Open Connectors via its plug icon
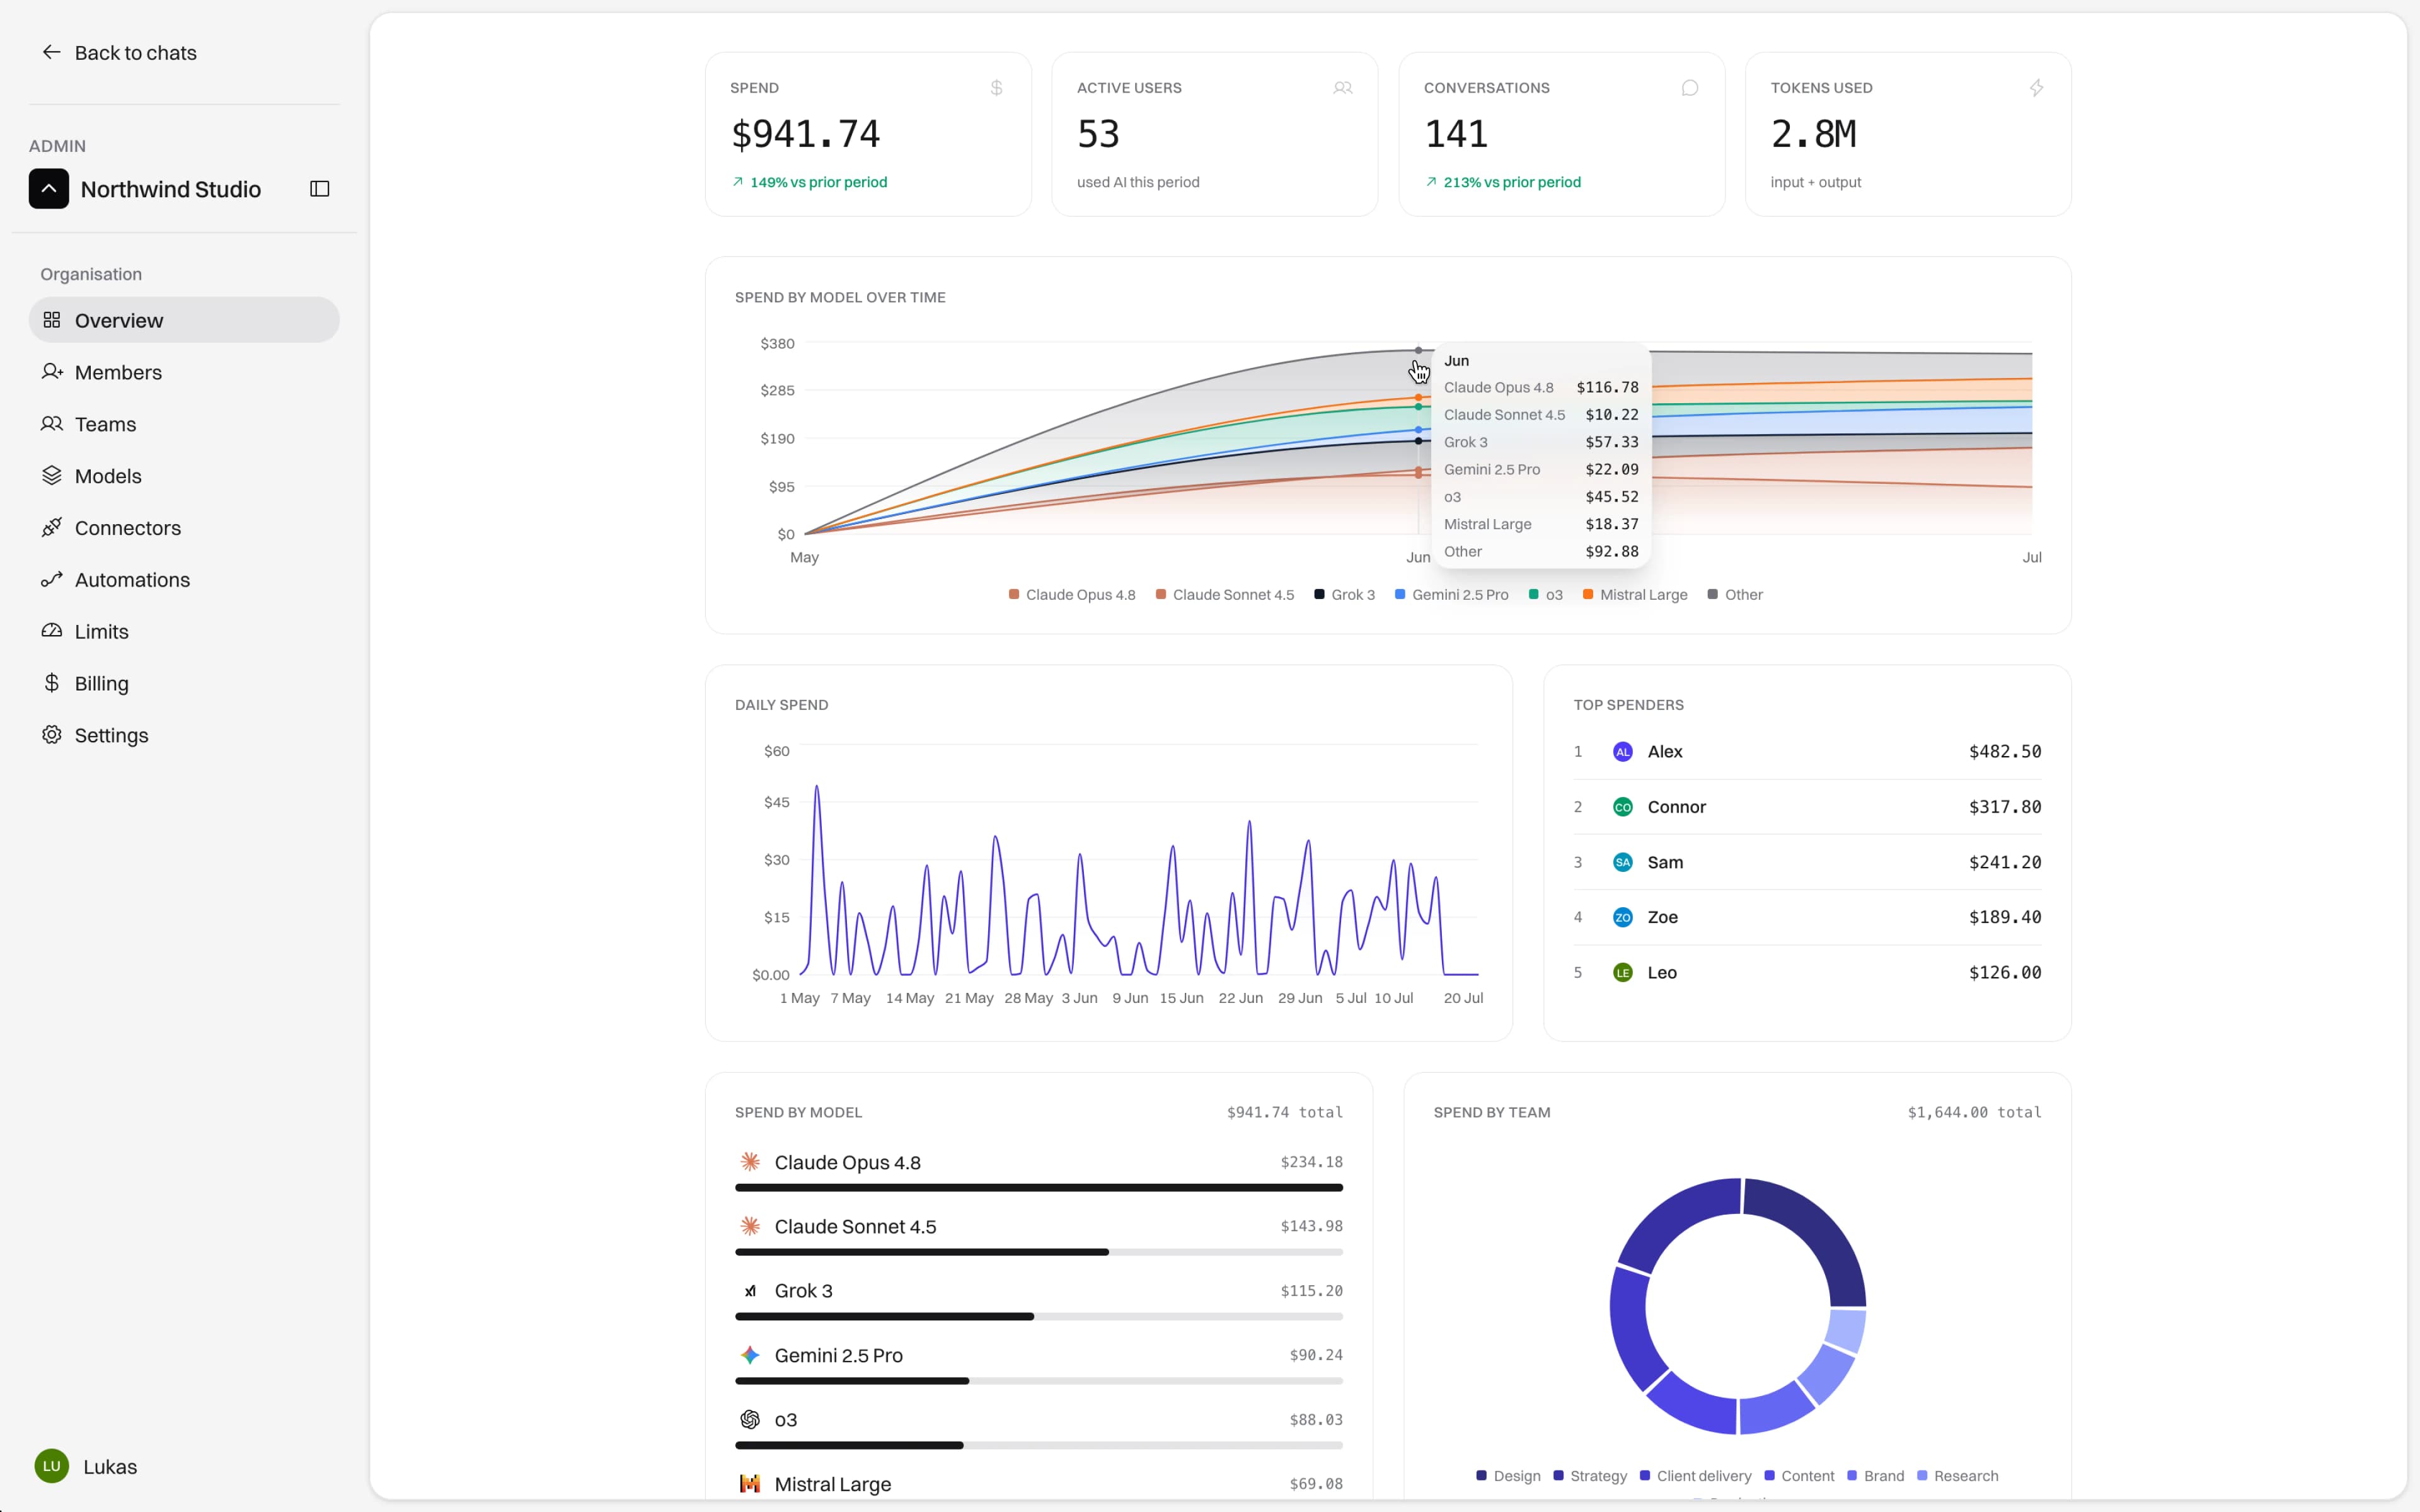Viewport: 2420px width, 1512px height. point(52,528)
